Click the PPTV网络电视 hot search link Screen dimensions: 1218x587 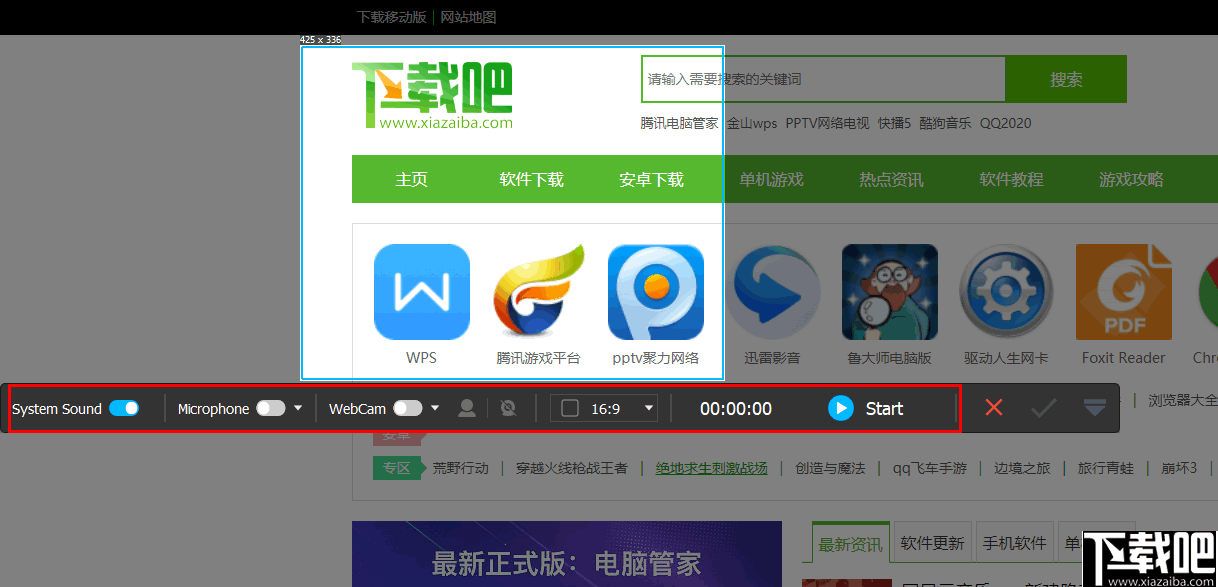click(x=827, y=123)
